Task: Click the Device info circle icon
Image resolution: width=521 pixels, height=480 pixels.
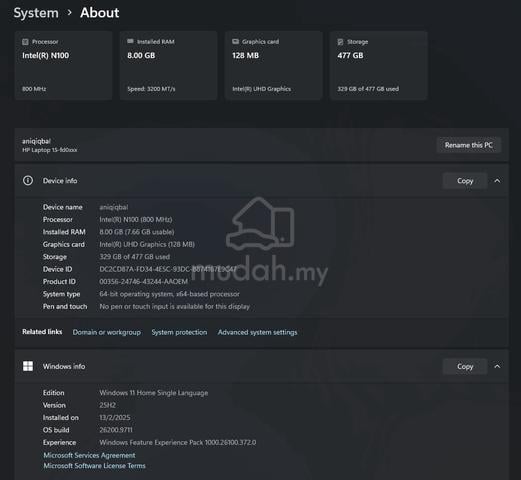Action: [x=28, y=180]
